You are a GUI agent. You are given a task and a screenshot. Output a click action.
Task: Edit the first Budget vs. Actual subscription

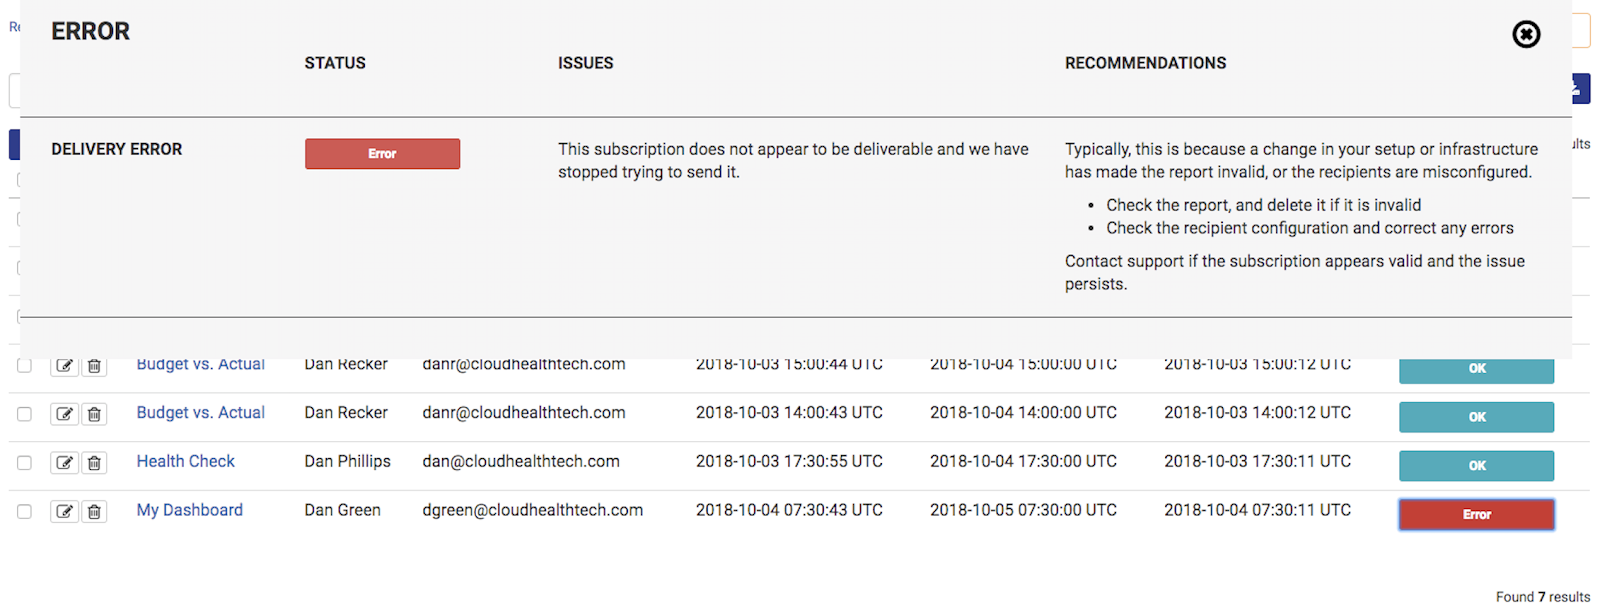point(64,366)
